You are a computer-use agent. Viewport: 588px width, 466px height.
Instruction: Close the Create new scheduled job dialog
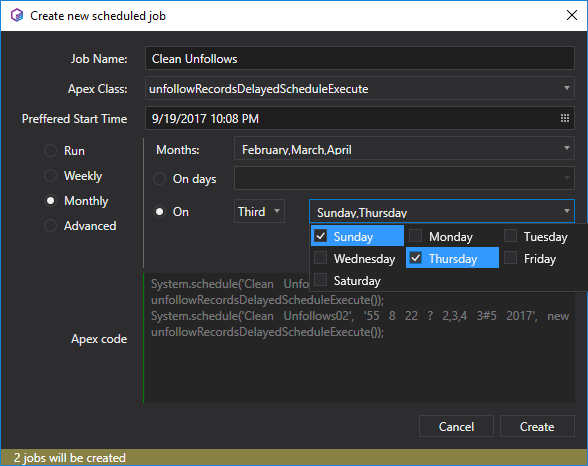tap(572, 15)
